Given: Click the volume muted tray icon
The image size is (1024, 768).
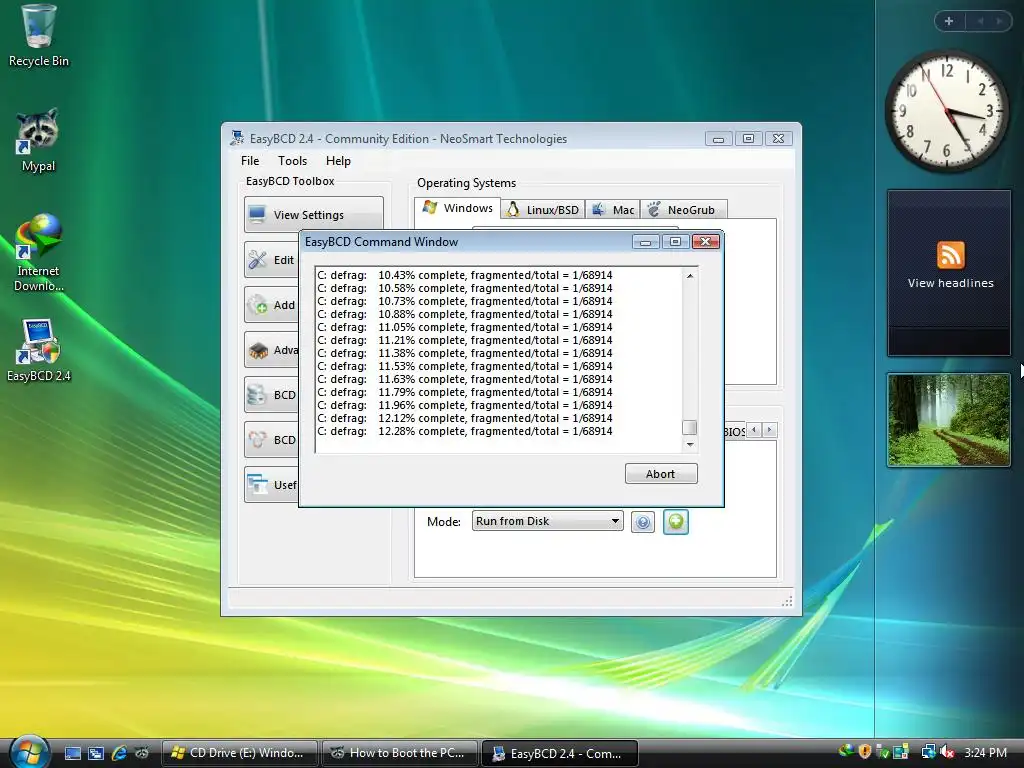Looking at the screenshot, I should [947, 752].
